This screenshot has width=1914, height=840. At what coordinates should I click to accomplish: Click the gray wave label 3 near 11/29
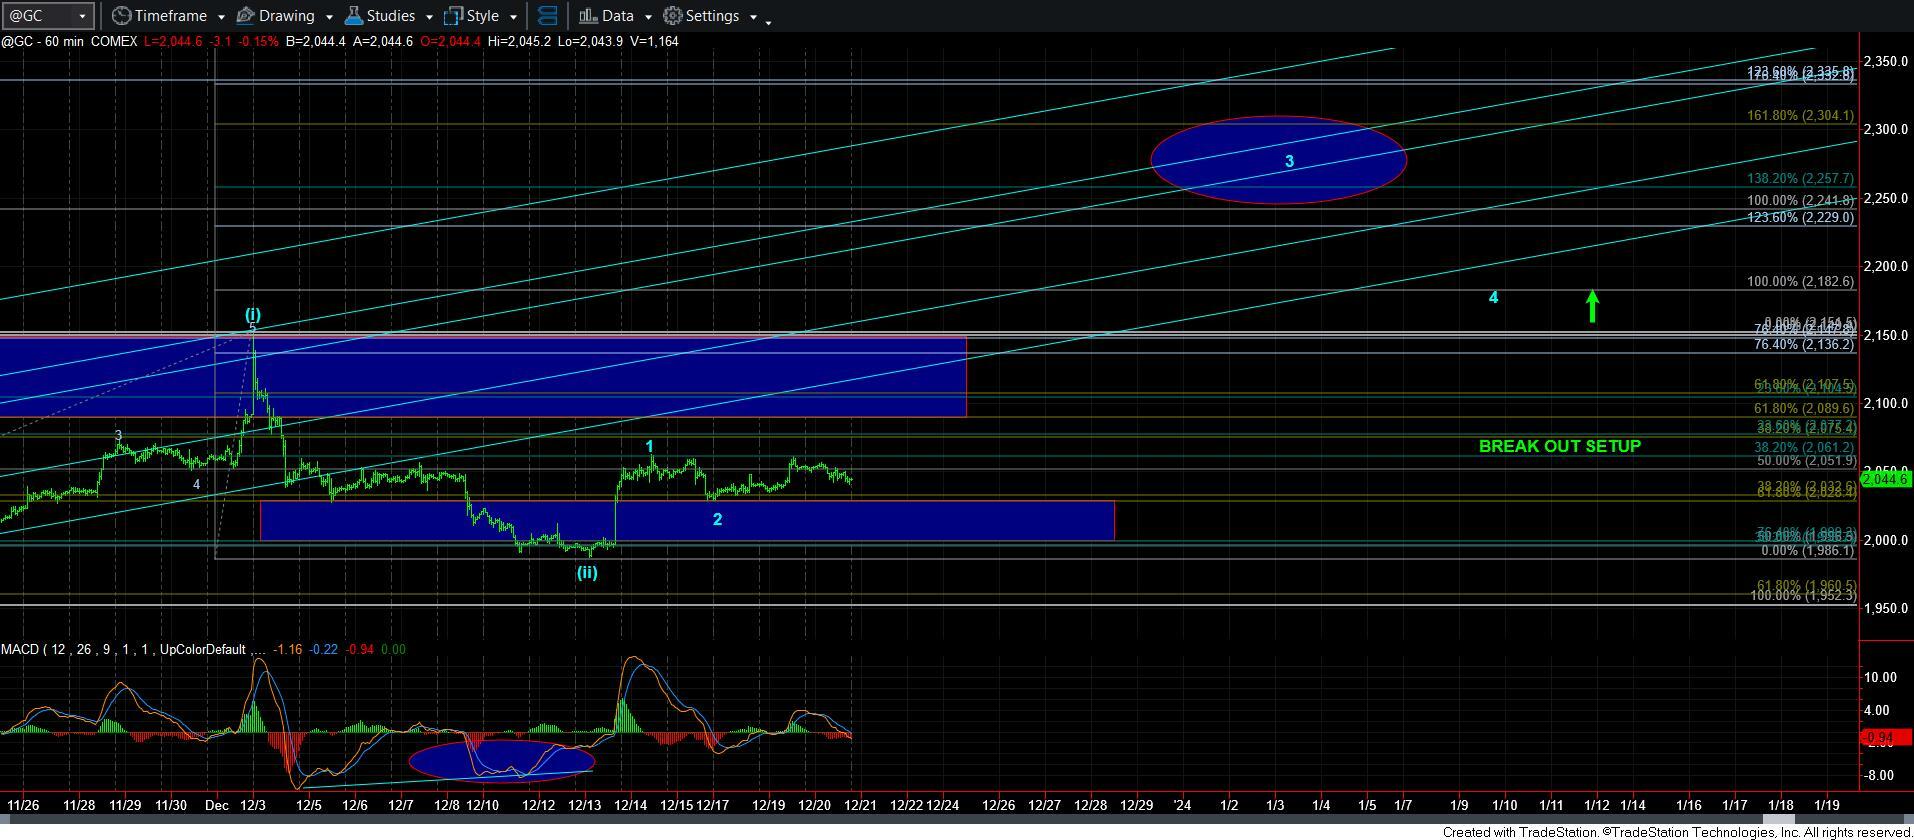point(118,435)
